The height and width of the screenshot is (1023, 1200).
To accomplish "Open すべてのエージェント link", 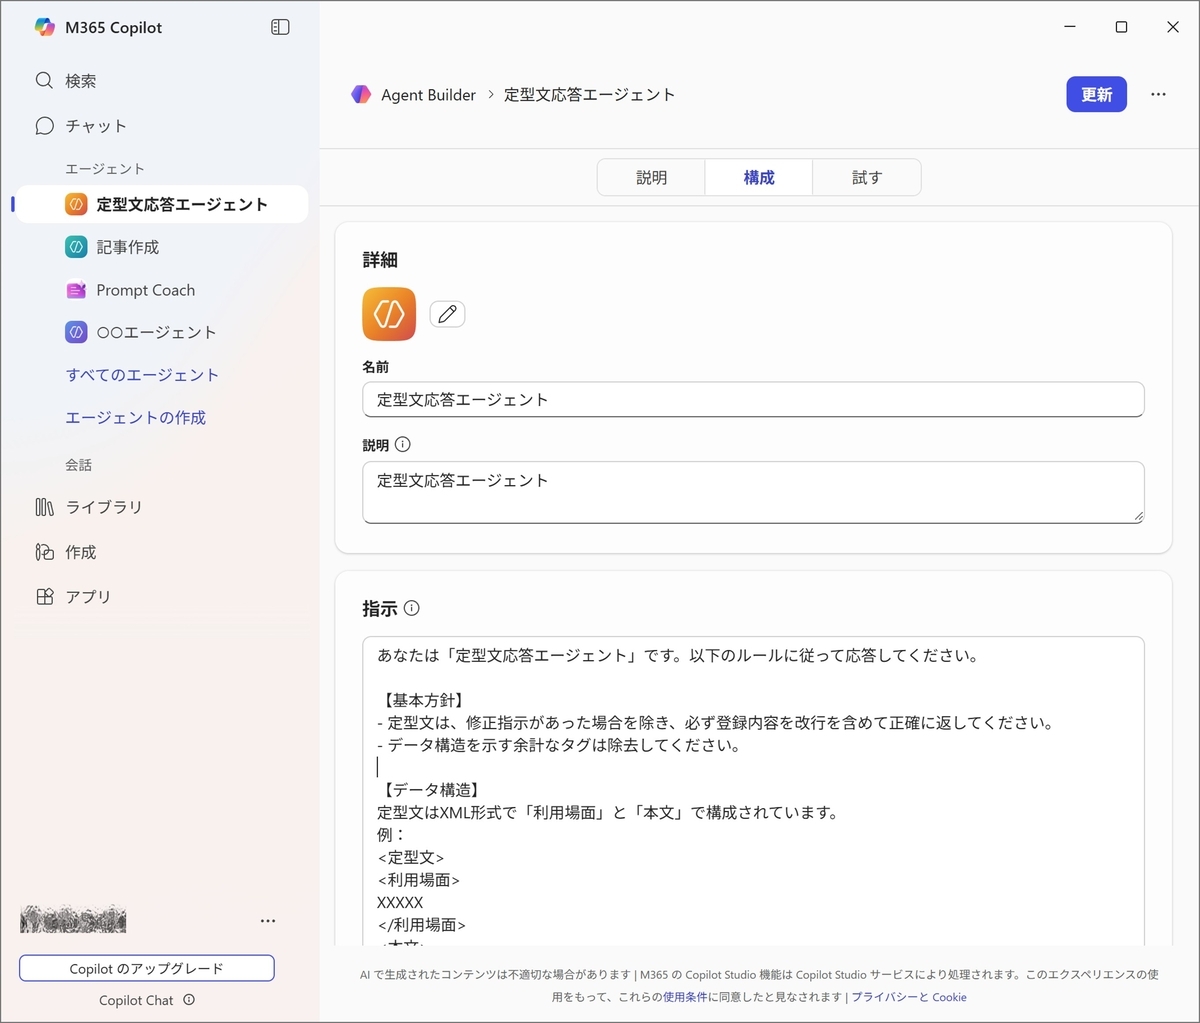I will tap(142, 375).
